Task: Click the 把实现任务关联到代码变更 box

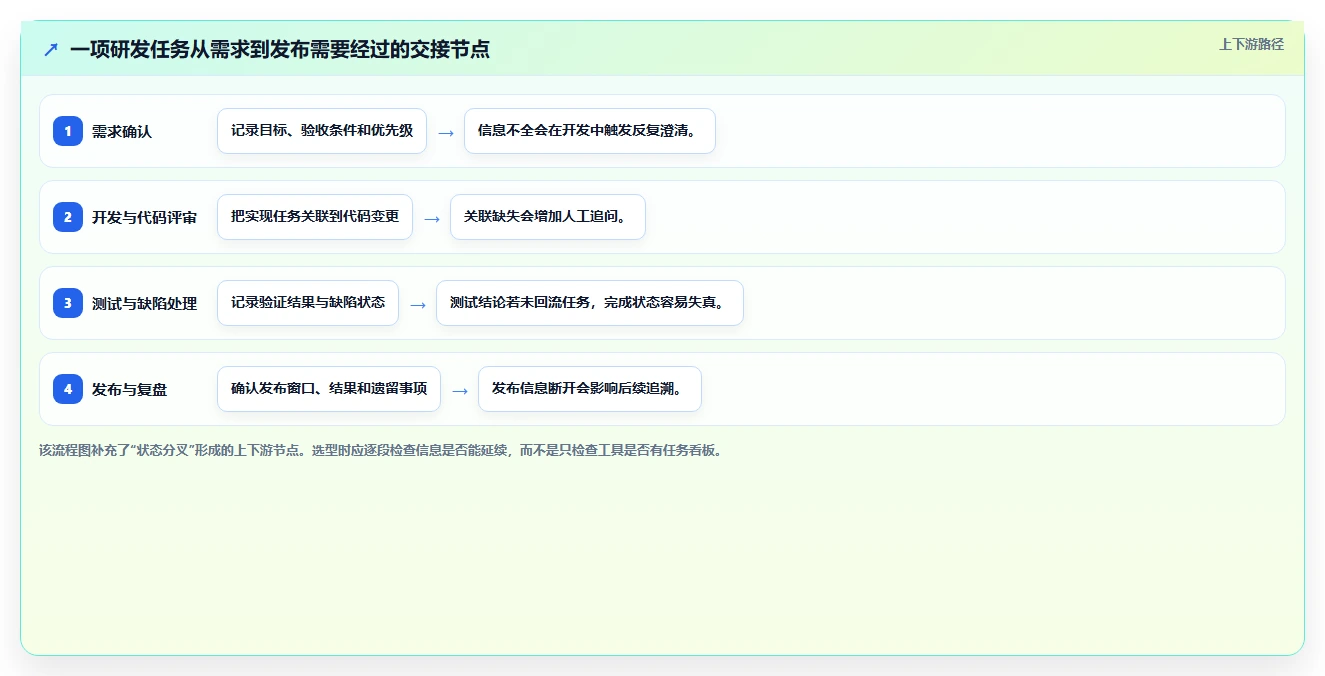Action: coord(315,217)
